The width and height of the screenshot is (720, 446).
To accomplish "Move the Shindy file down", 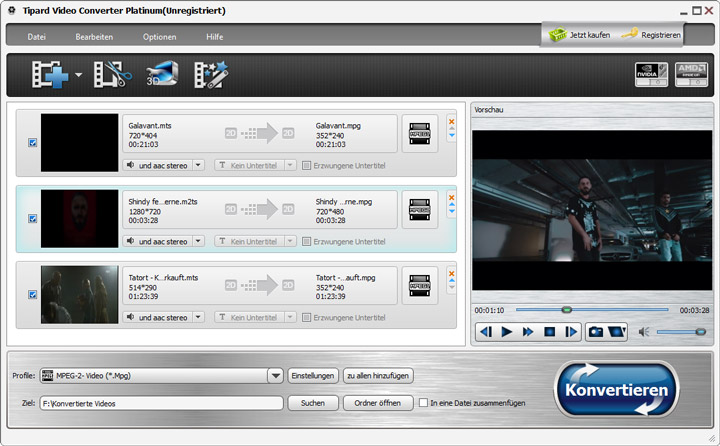I will point(451,211).
